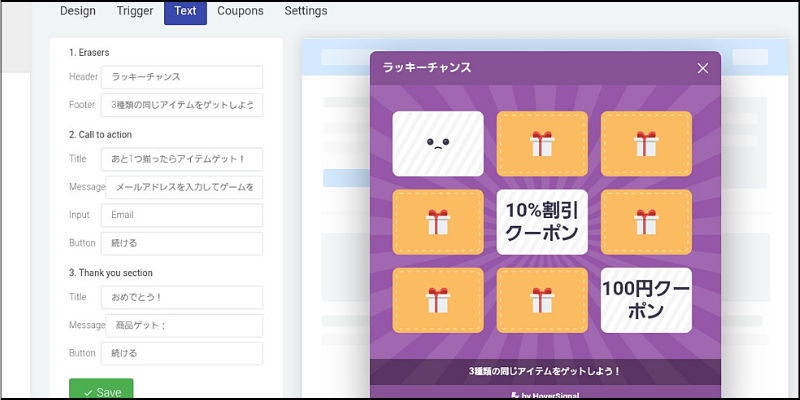Go to the Settings tab
Screen dimensions: 800x400
[306, 11]
